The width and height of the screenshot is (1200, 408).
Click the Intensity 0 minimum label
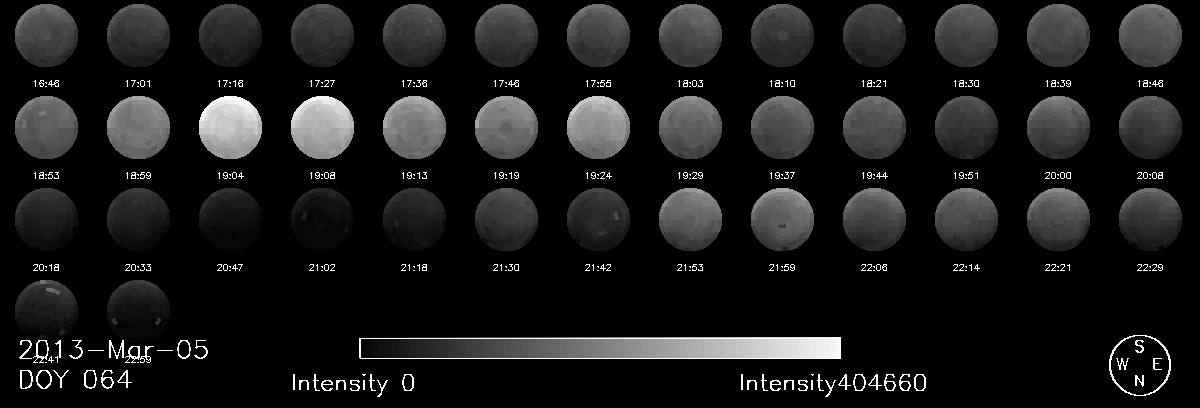(352, 383)
